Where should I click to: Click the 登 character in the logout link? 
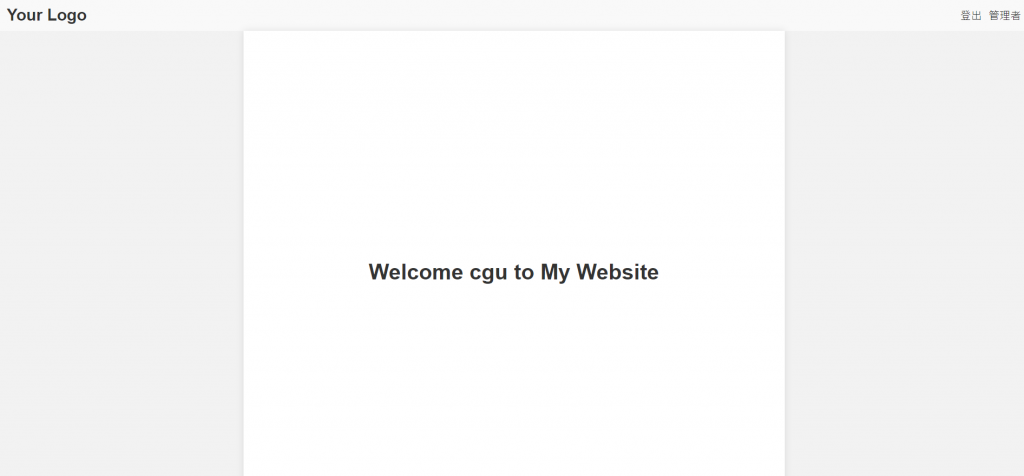(965, 16)
